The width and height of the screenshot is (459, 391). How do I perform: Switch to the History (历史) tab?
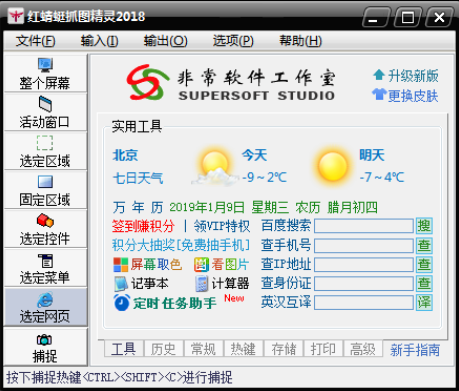163,349
